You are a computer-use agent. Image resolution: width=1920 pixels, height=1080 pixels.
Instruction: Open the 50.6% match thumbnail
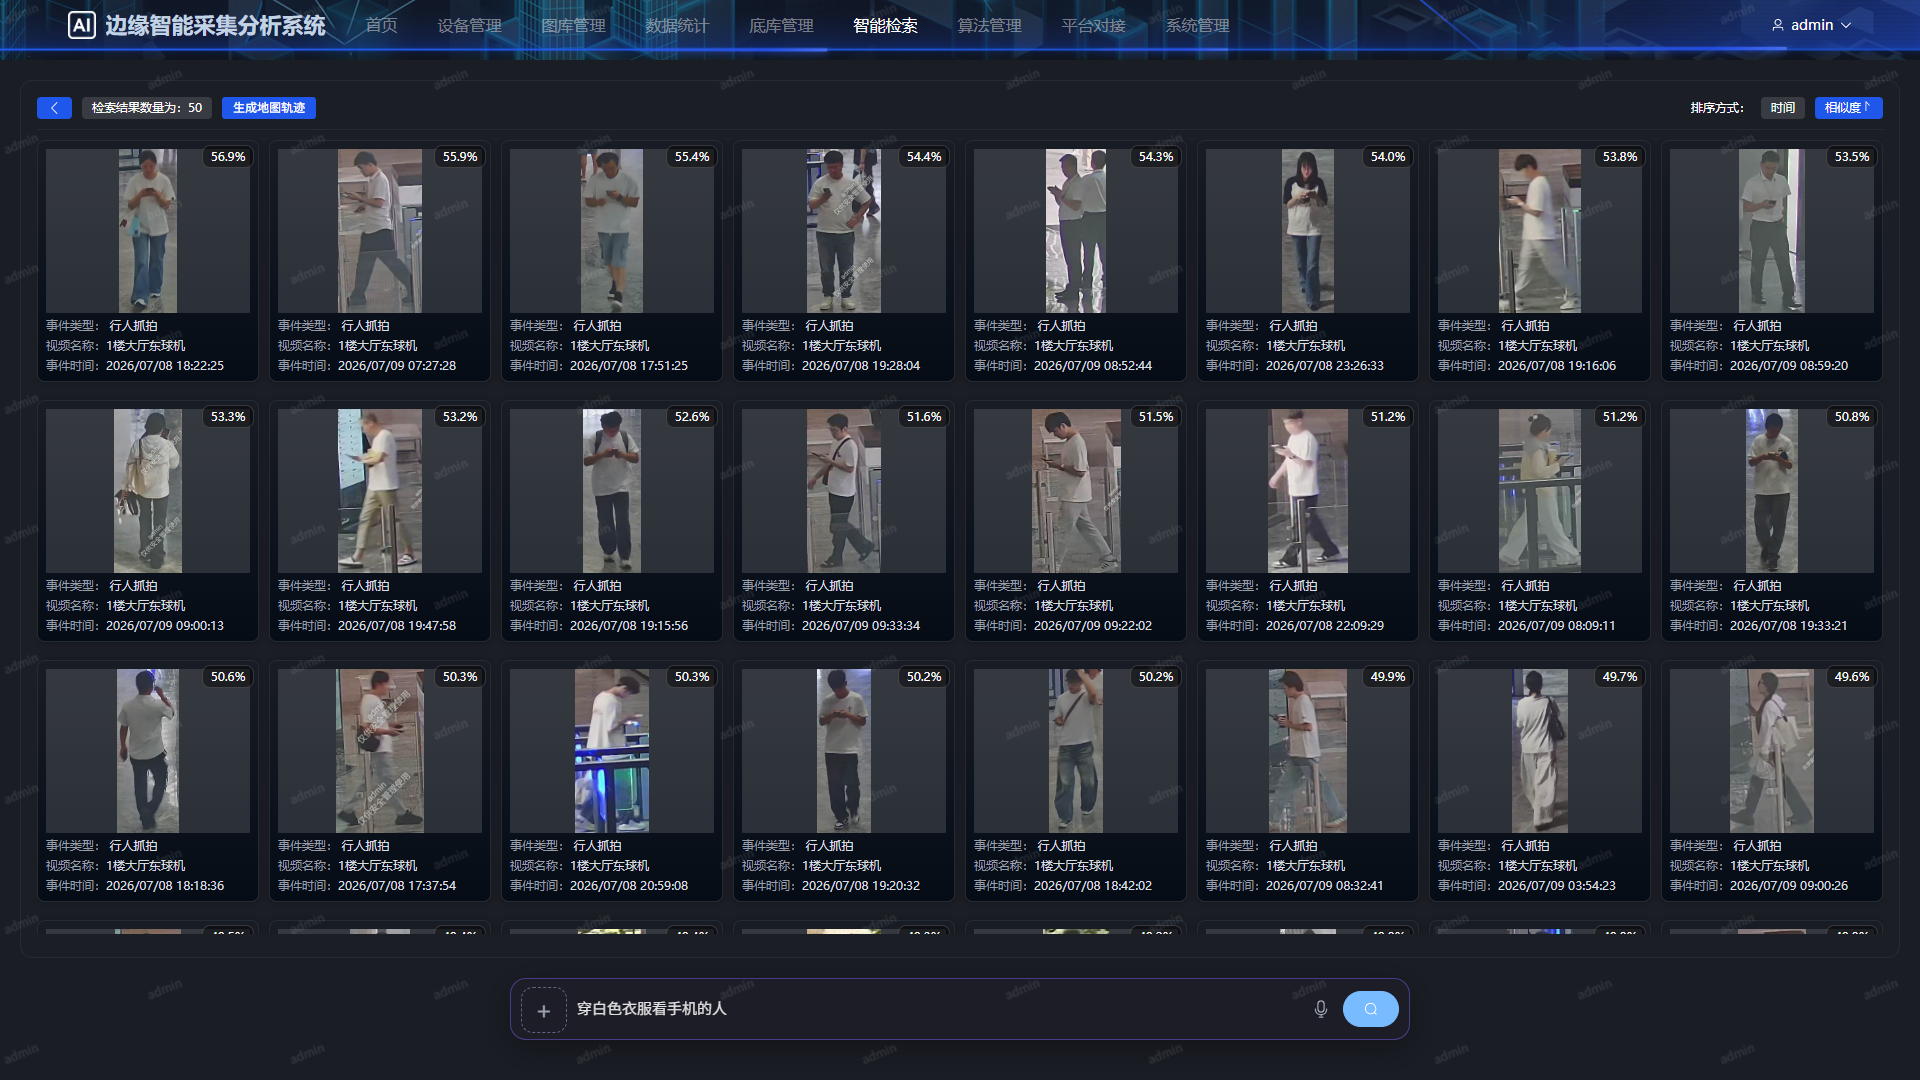tap(148, 751)
